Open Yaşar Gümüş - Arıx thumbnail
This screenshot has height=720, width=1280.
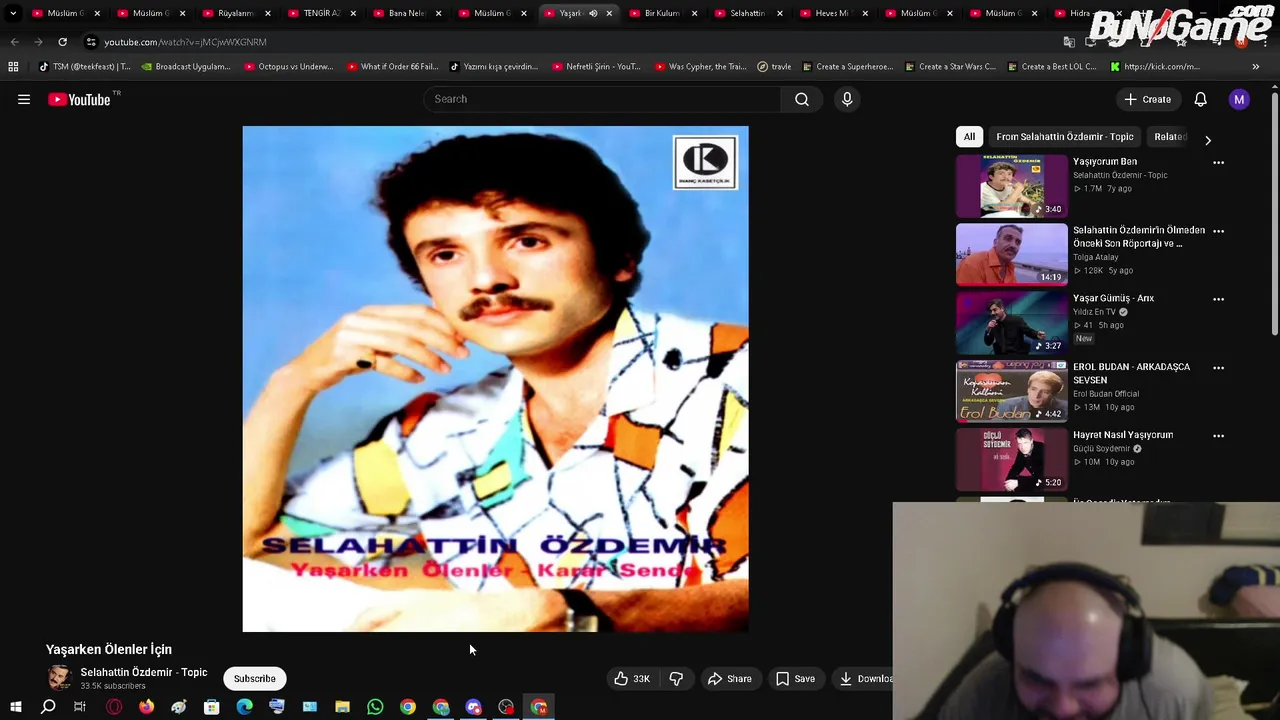[x=1011, y=323]
